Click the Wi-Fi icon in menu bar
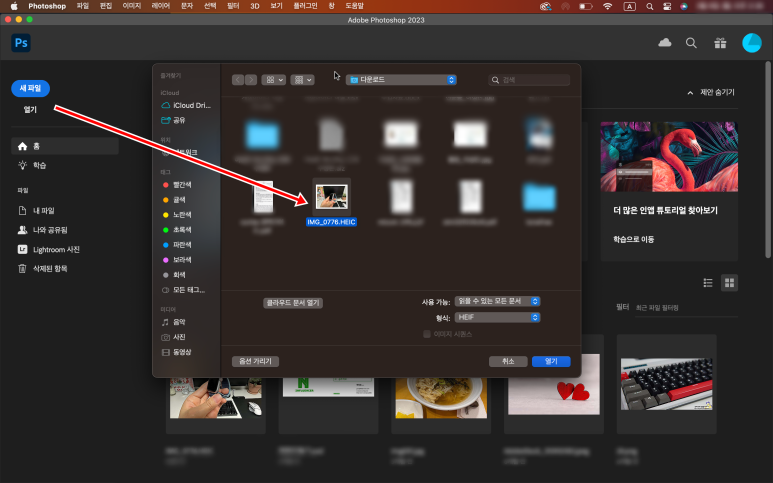 607,6
